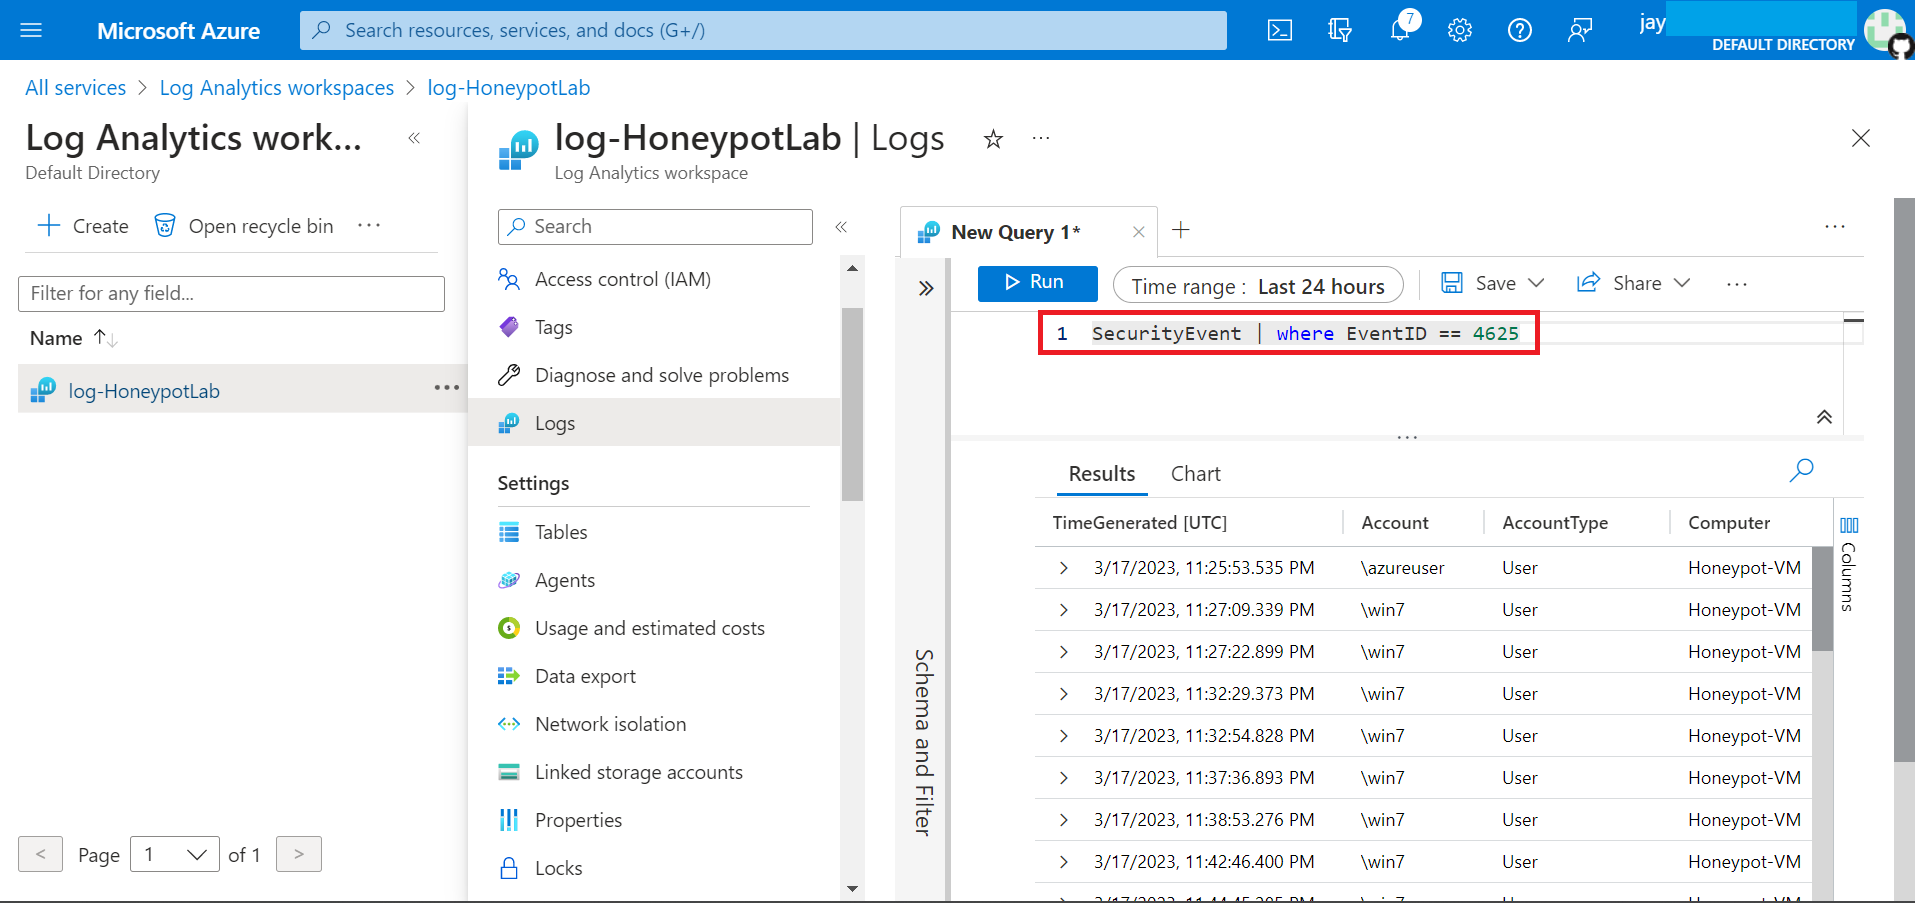Image resolution: width=1915 pixels, height=903 pixels.
Task: Open Directories and subscriptions filter icon
Action: (1340, 30)
